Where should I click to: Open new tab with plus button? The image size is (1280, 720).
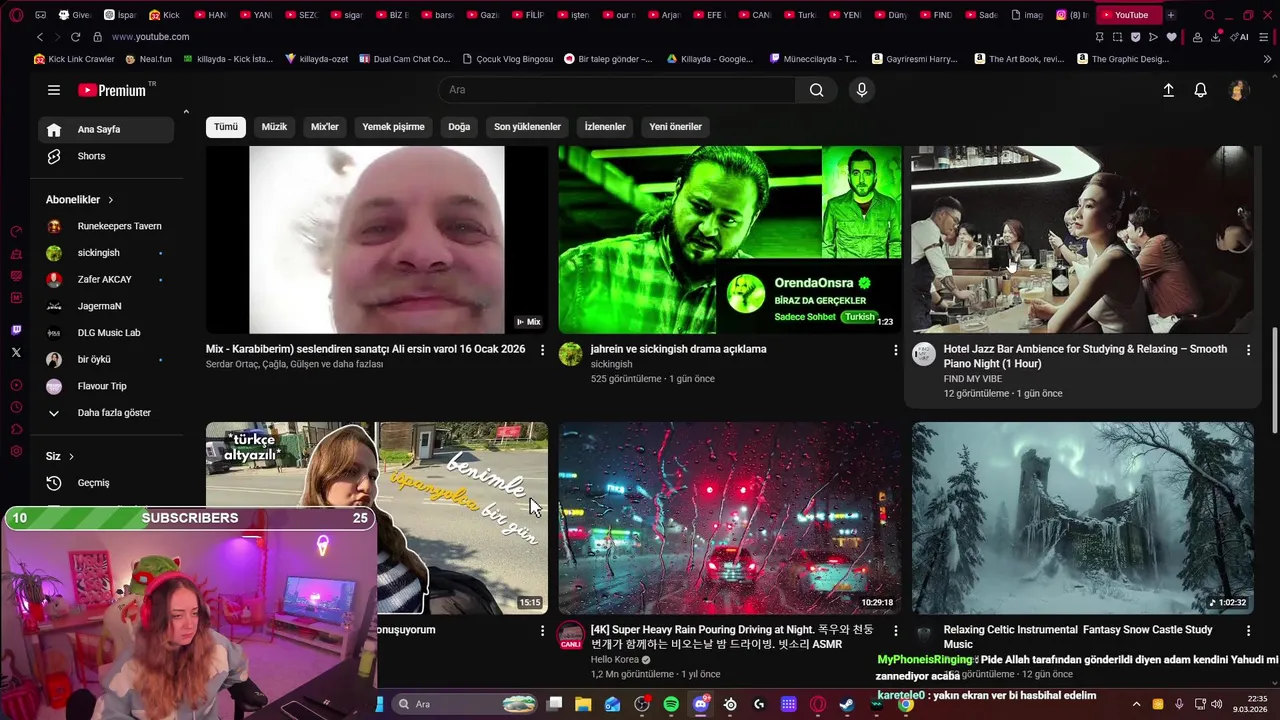coord(1171,15)
